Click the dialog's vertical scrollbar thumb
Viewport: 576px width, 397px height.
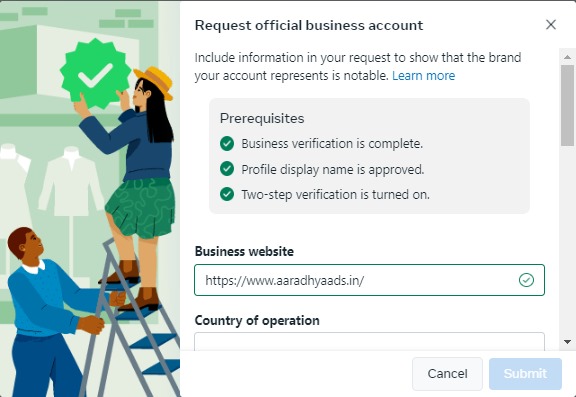pyautogui.click(x=567, y=106)
